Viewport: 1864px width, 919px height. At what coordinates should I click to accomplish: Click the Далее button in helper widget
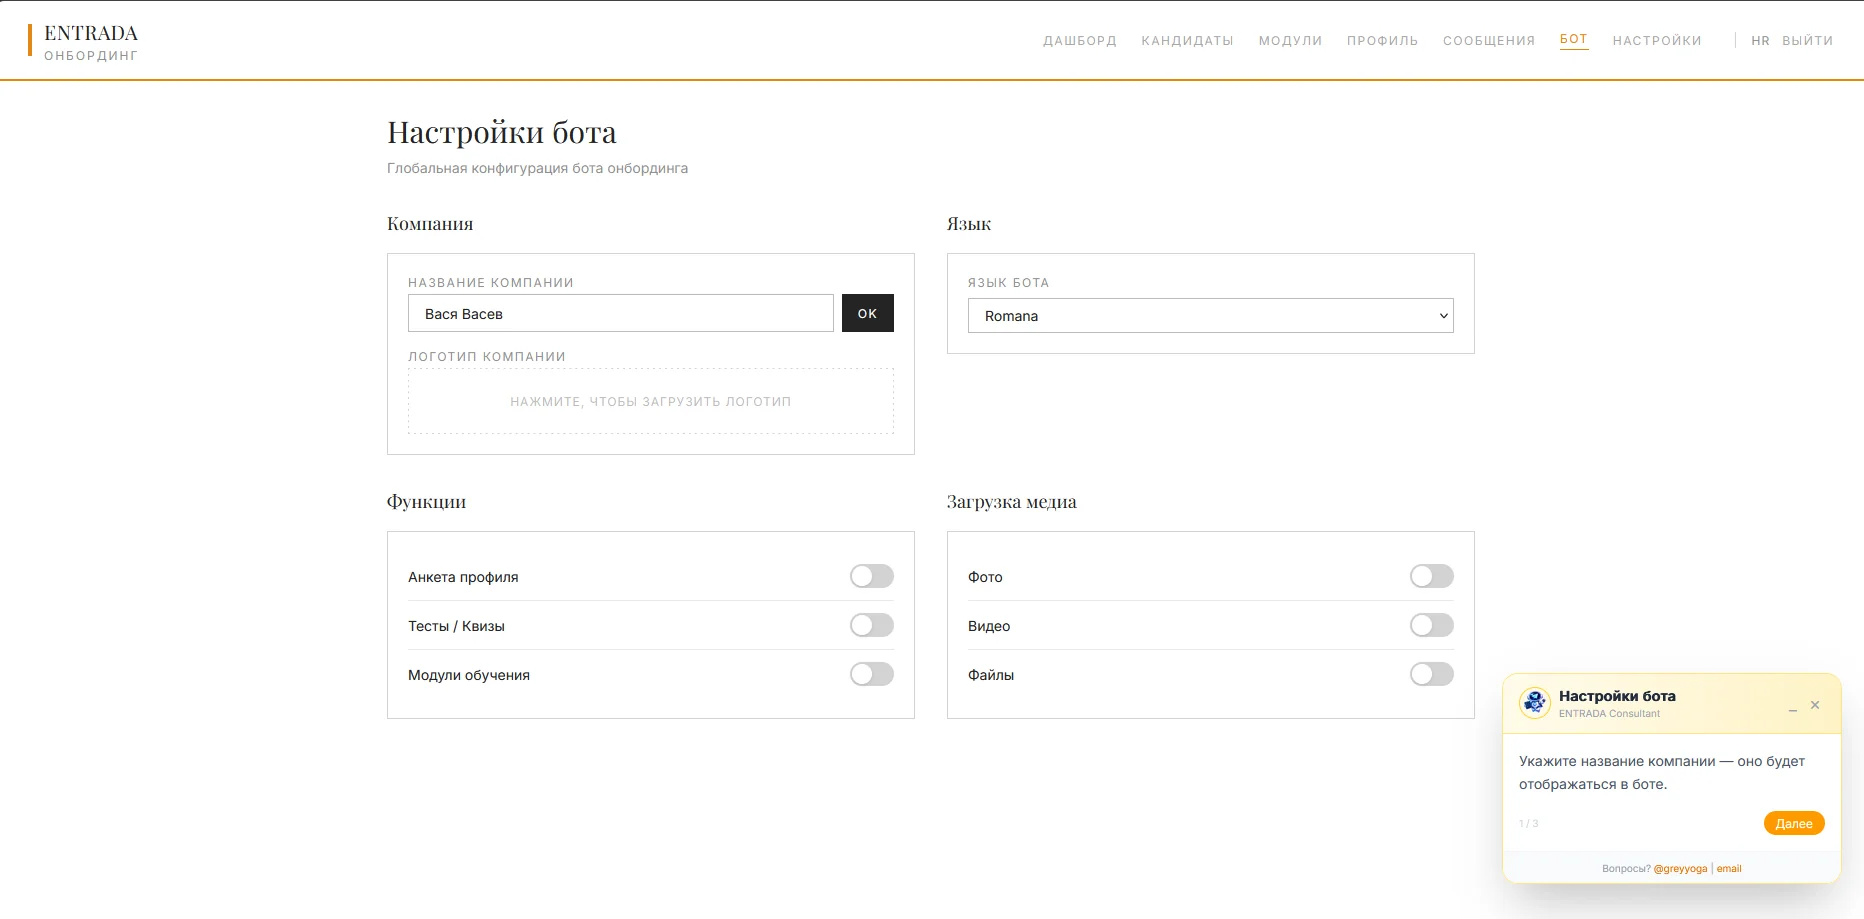click(x=1794, y=823)
